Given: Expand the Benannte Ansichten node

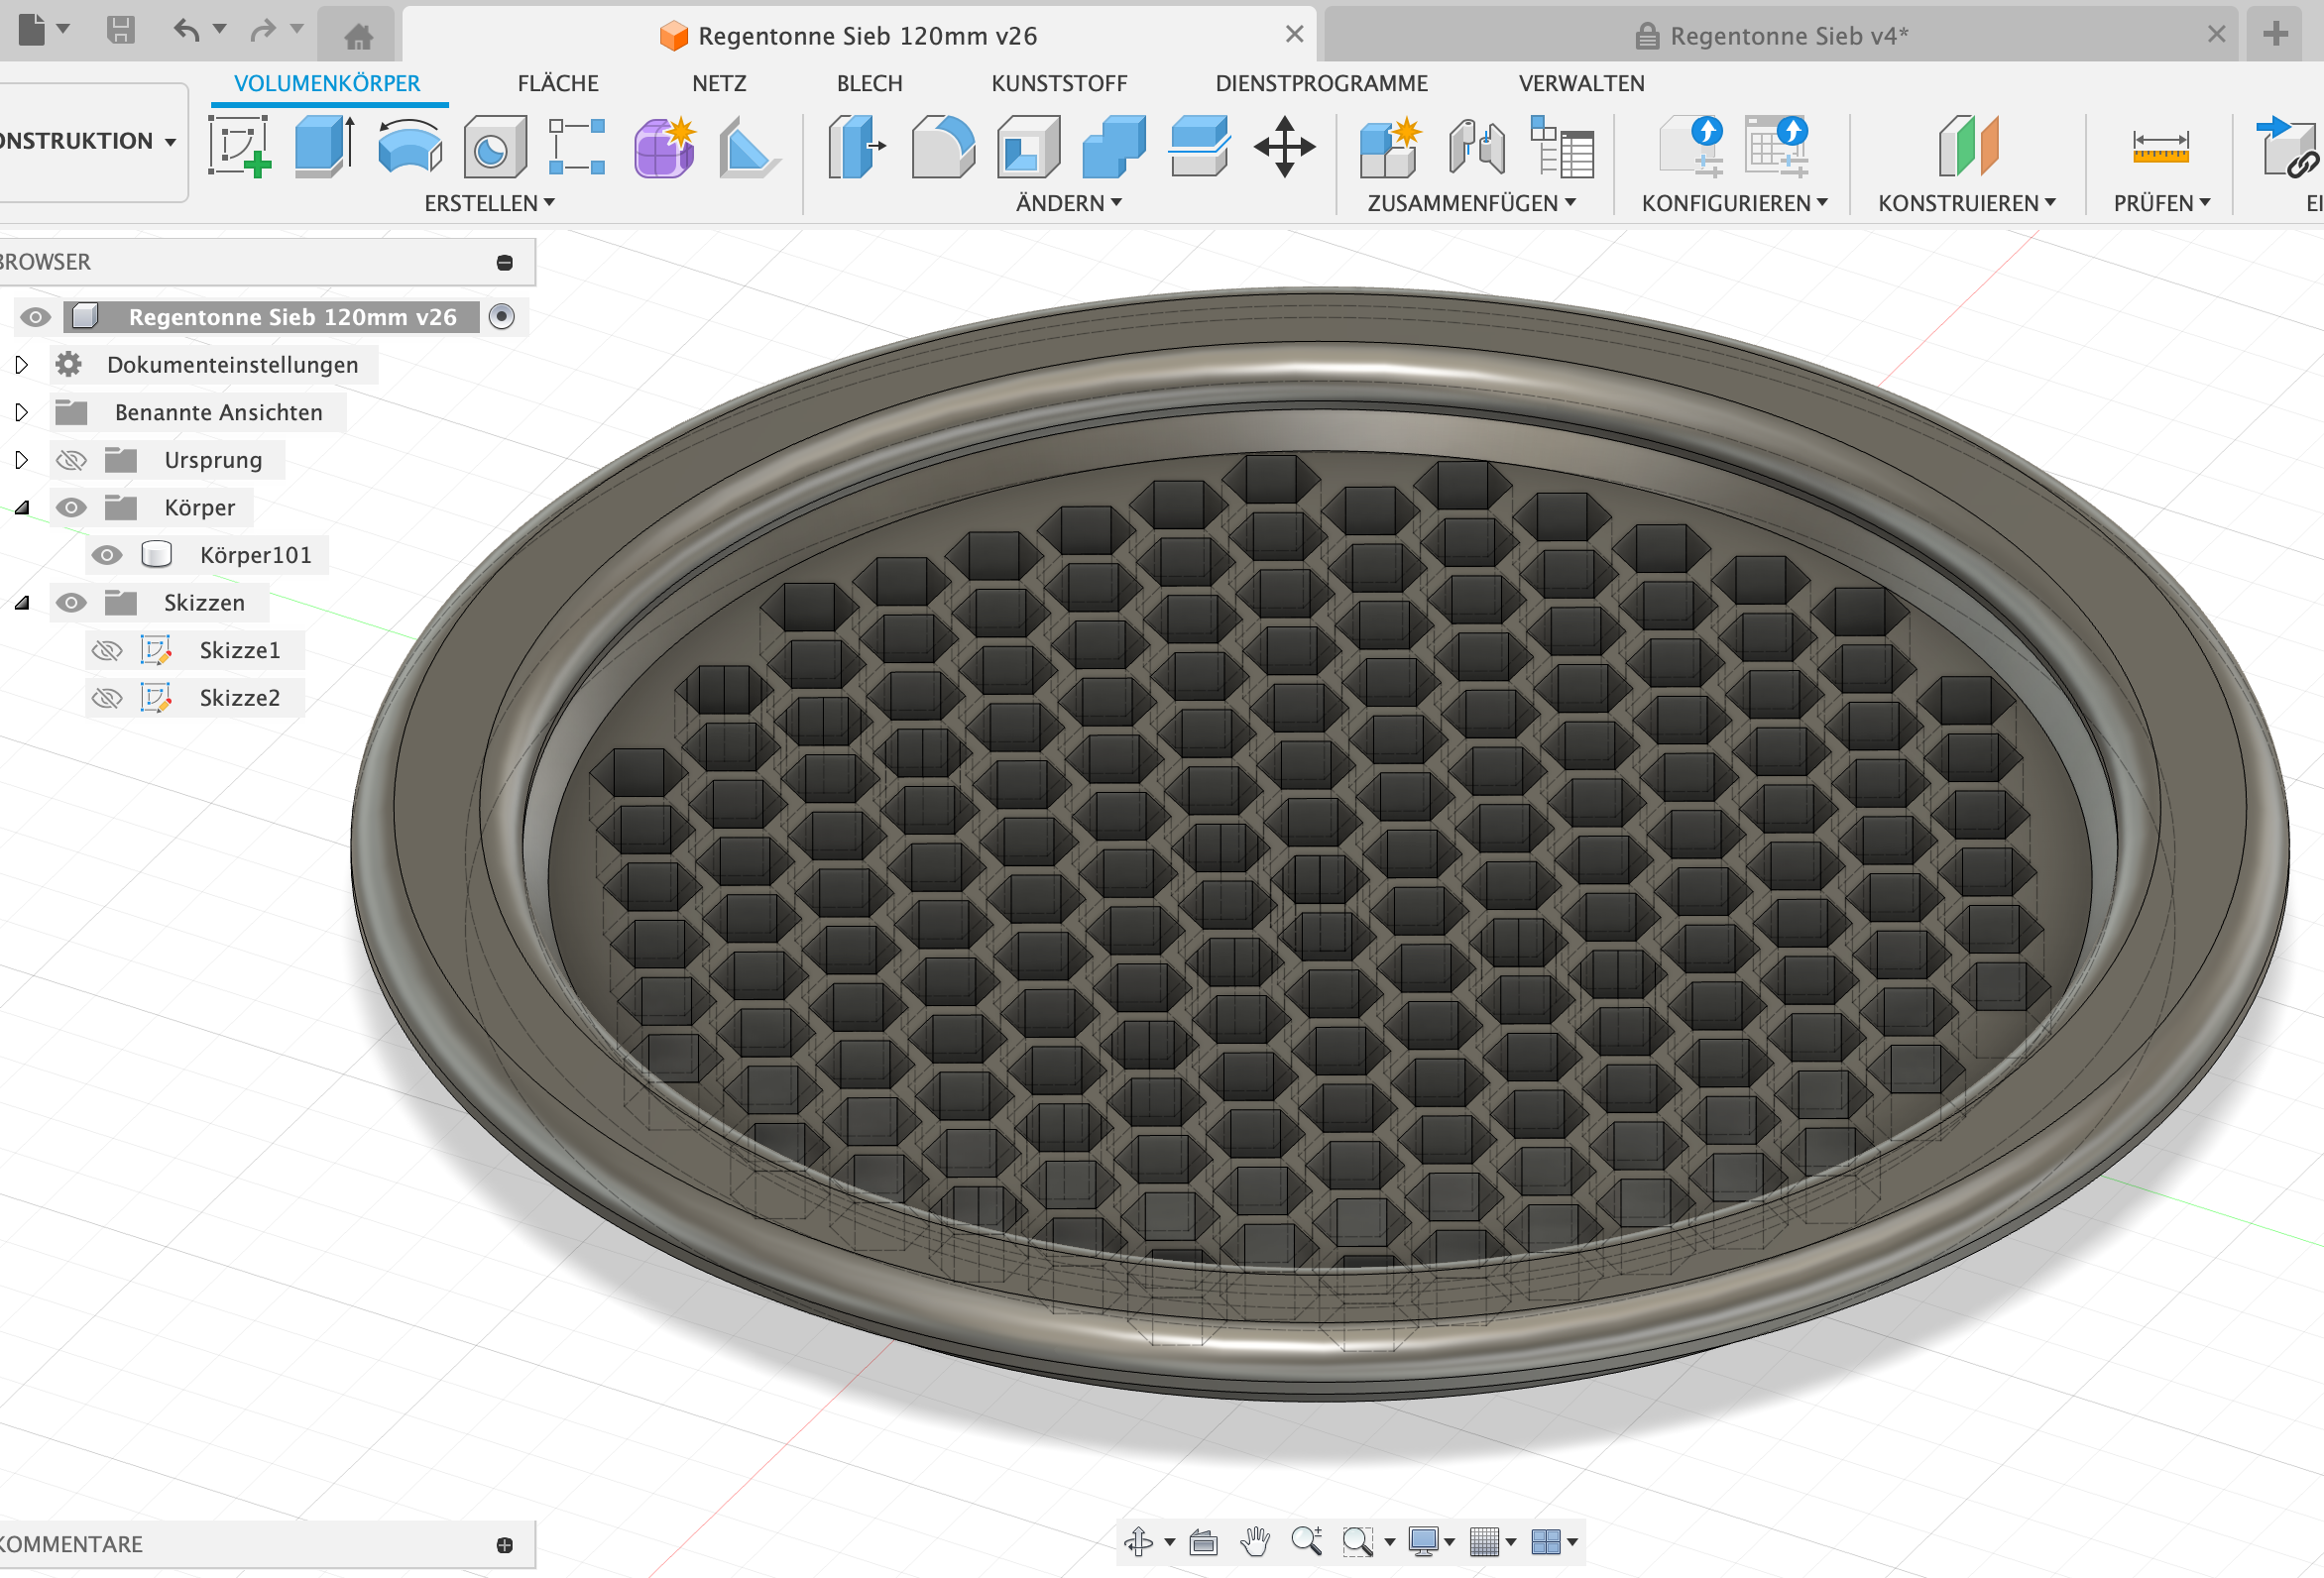Looking at the screenshot, I should [22, 412].
